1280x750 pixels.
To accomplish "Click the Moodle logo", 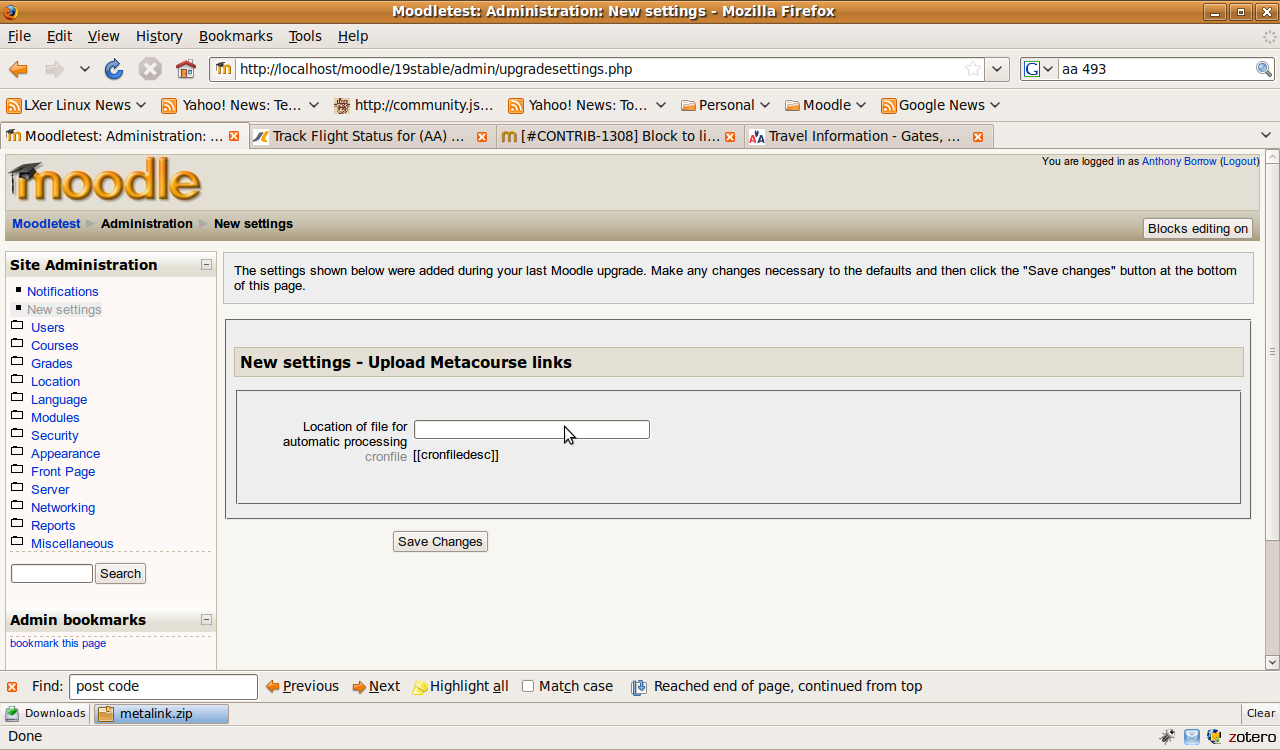I will point(105,180).
